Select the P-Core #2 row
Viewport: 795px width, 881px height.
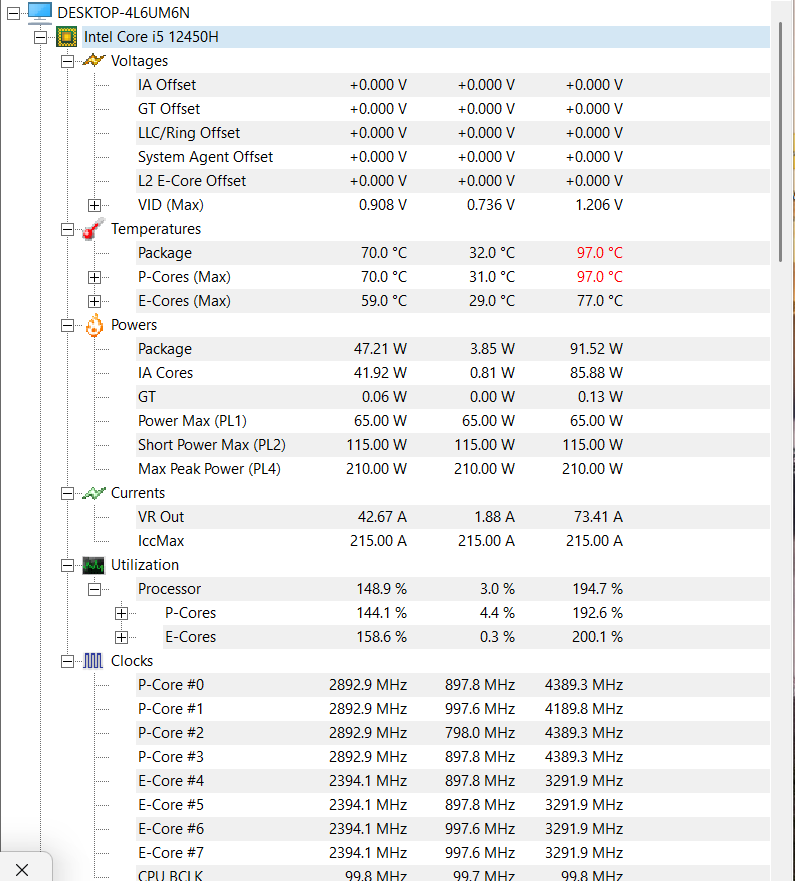[x=452, y=733]
